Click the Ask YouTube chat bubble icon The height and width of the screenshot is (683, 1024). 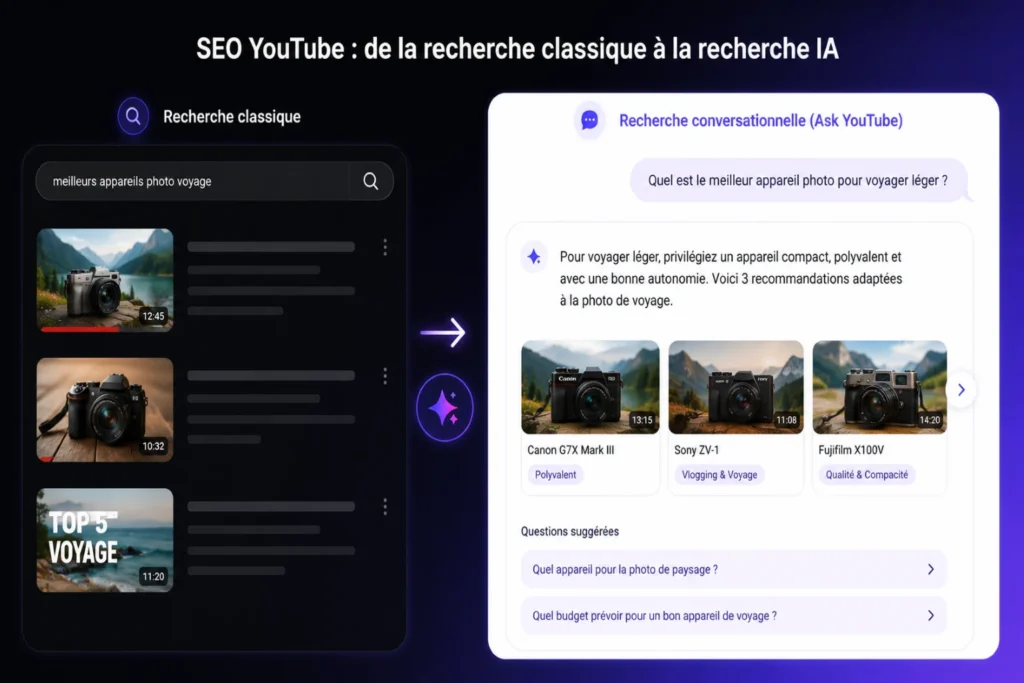[x=590, y=120]
